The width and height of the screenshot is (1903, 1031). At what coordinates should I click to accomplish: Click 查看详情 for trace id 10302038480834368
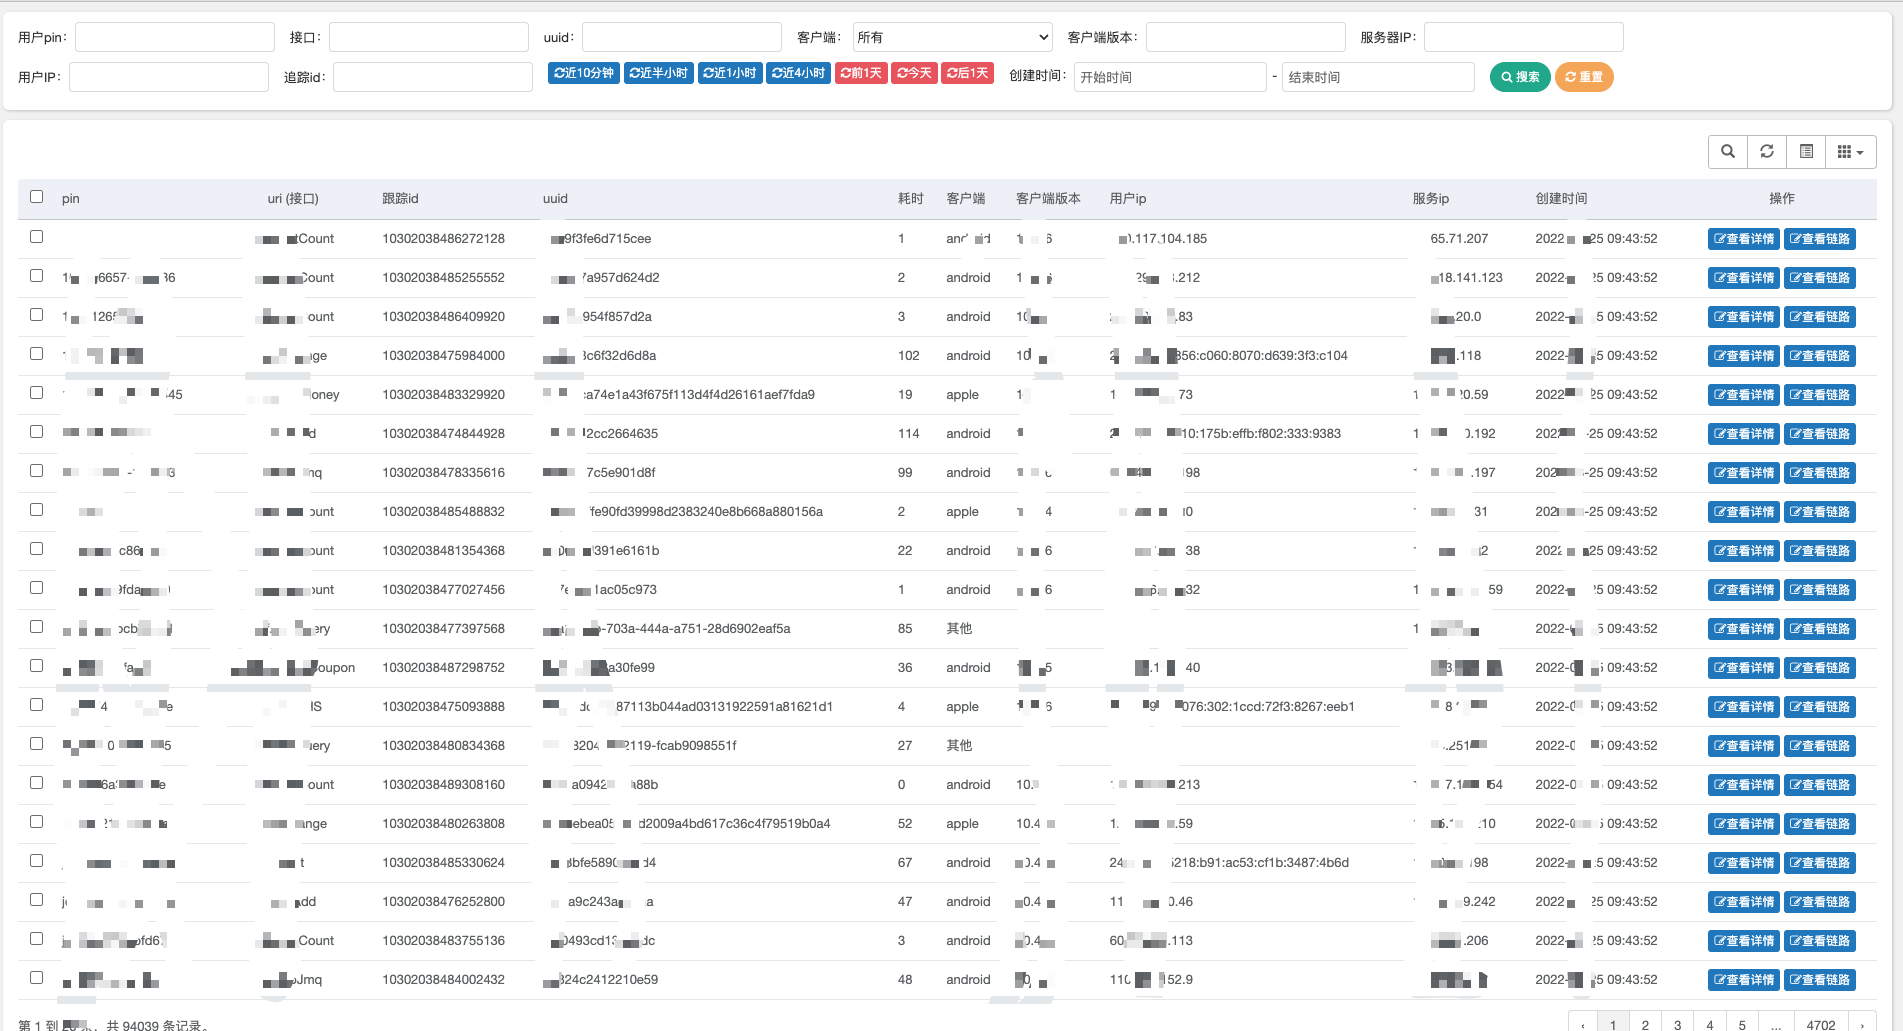pos(1744,746)
